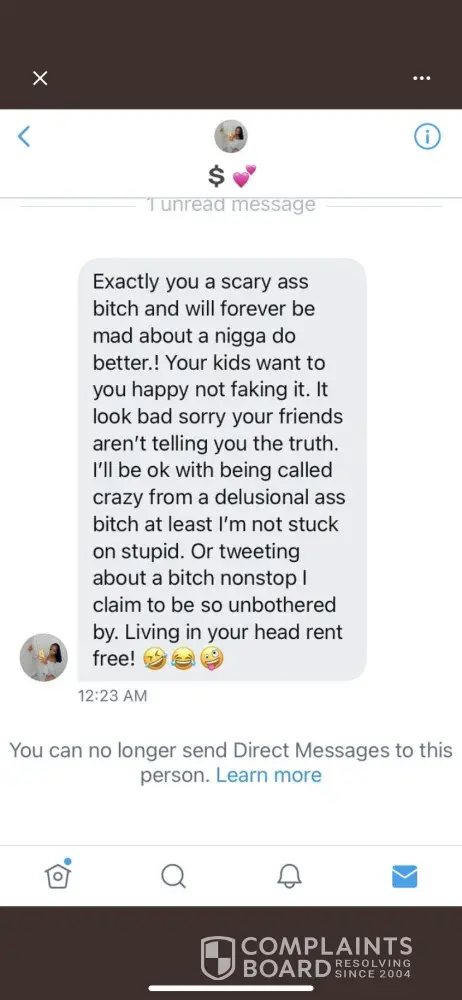Open the Search magnifier tab
Screen dimensions: 462x1000
(x=173, y=876)
